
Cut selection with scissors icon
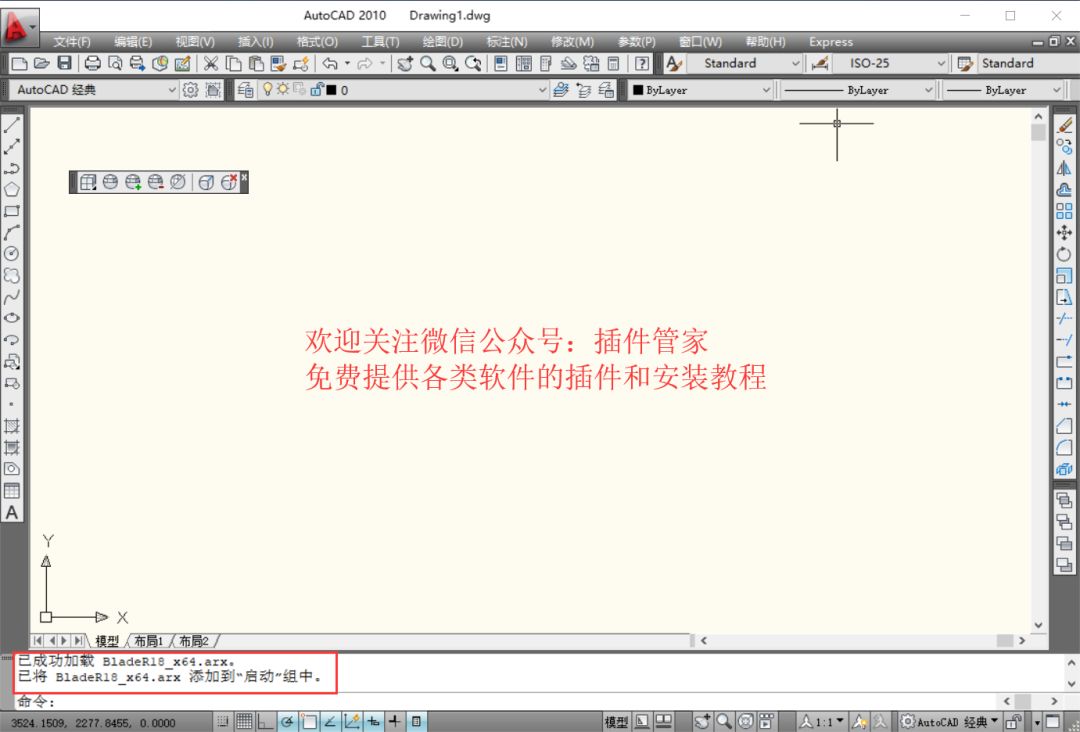[x=211, y=63]
